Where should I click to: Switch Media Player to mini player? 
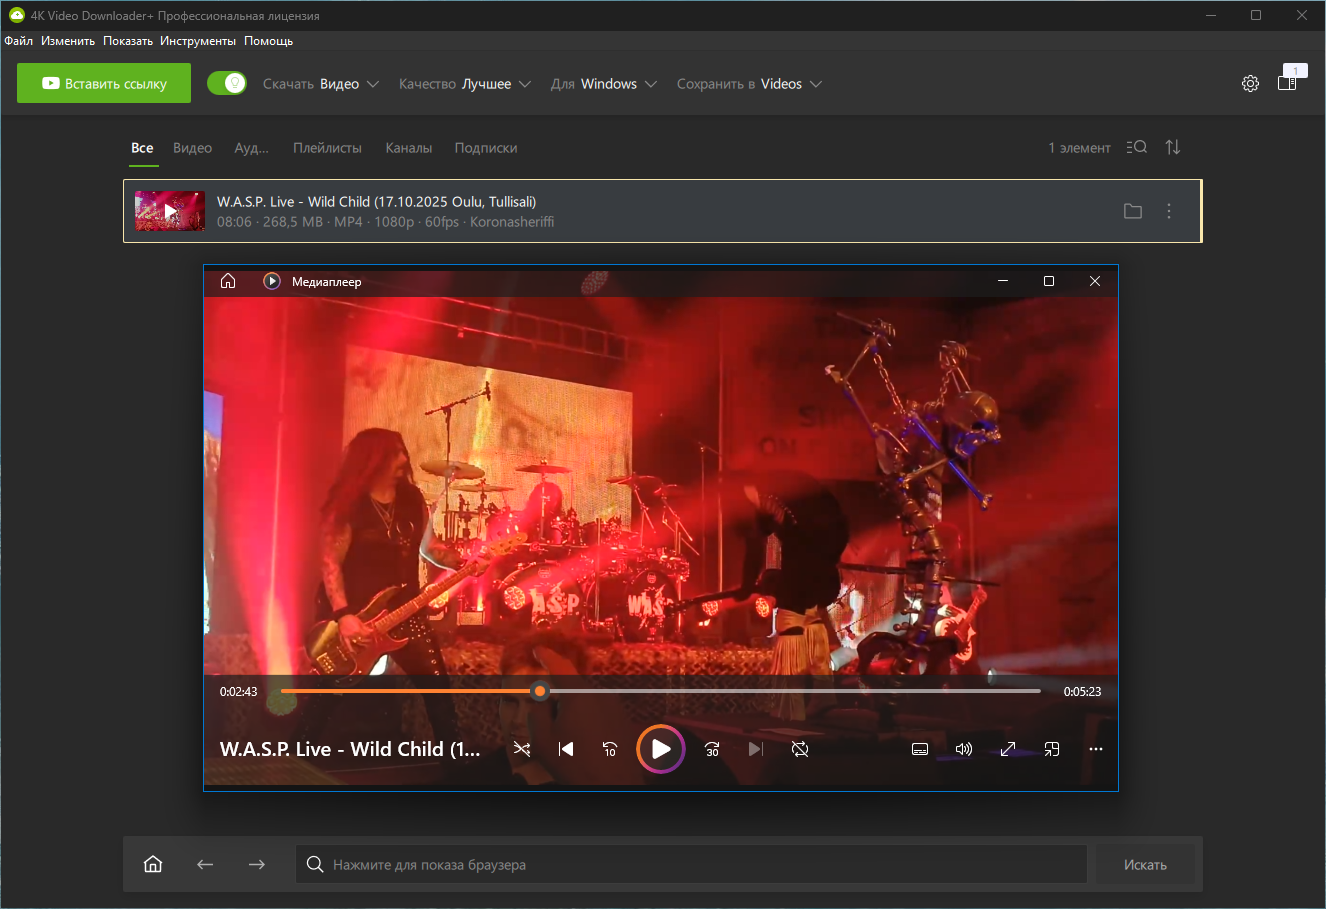coord(1052,749)
